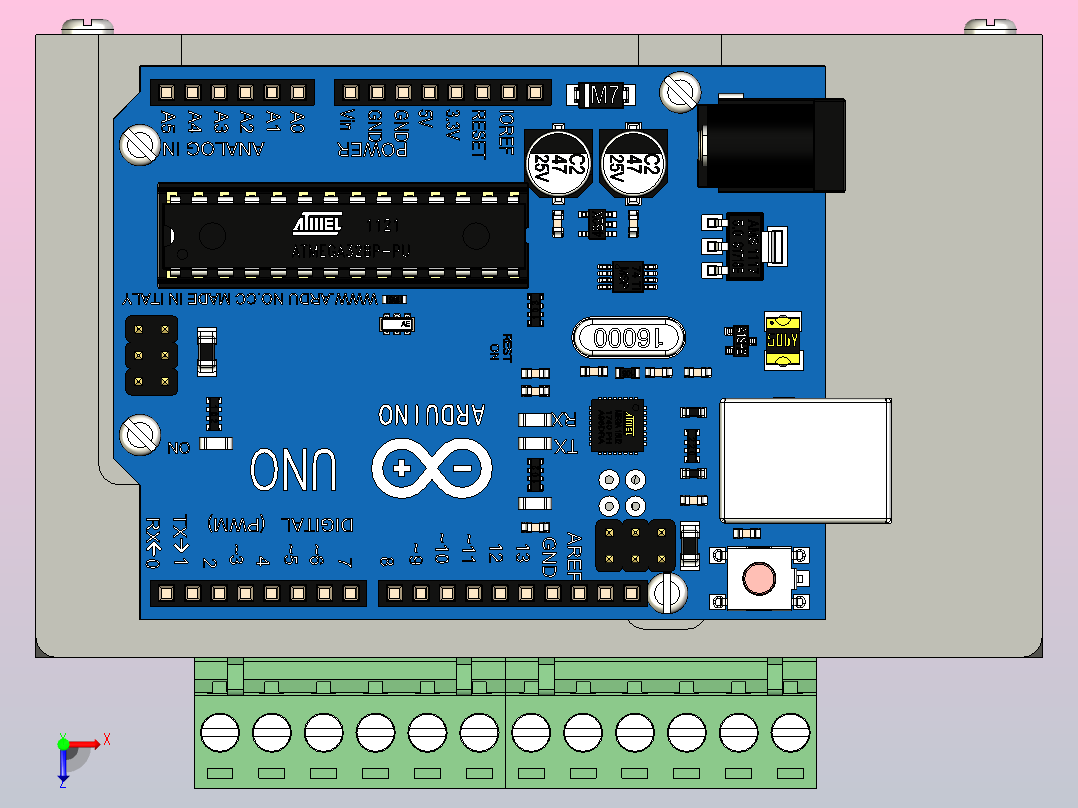Select the TX LED on the board
This screenshot has width=1078, height=808.
(x=535, y=444)
